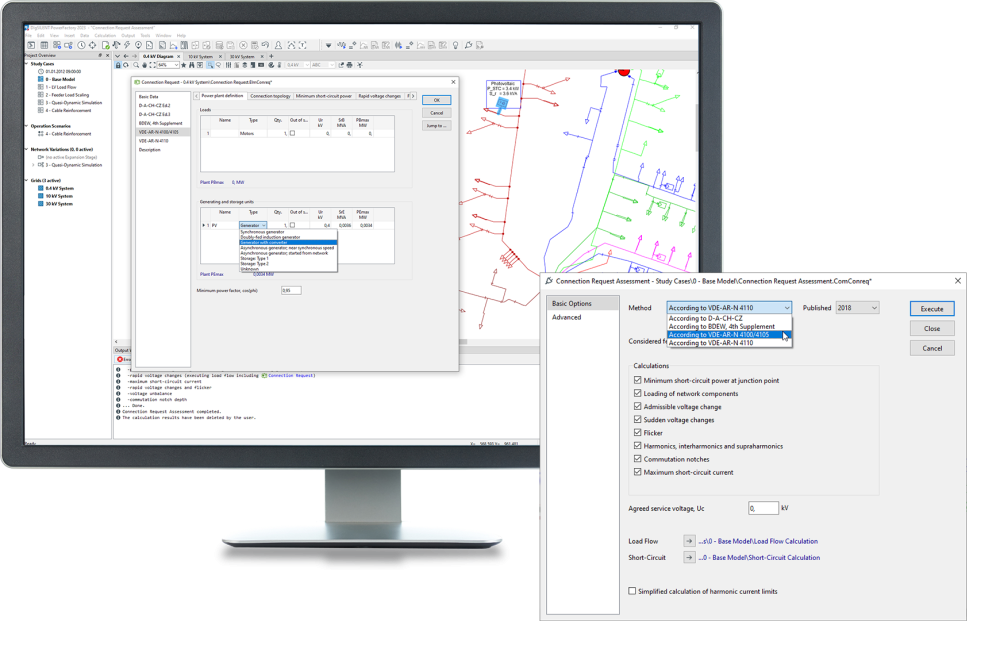Click Cancel in the Connection Request Assessment dialog
The height and width of the screenshot is (664, 1000).
point(932,348)
